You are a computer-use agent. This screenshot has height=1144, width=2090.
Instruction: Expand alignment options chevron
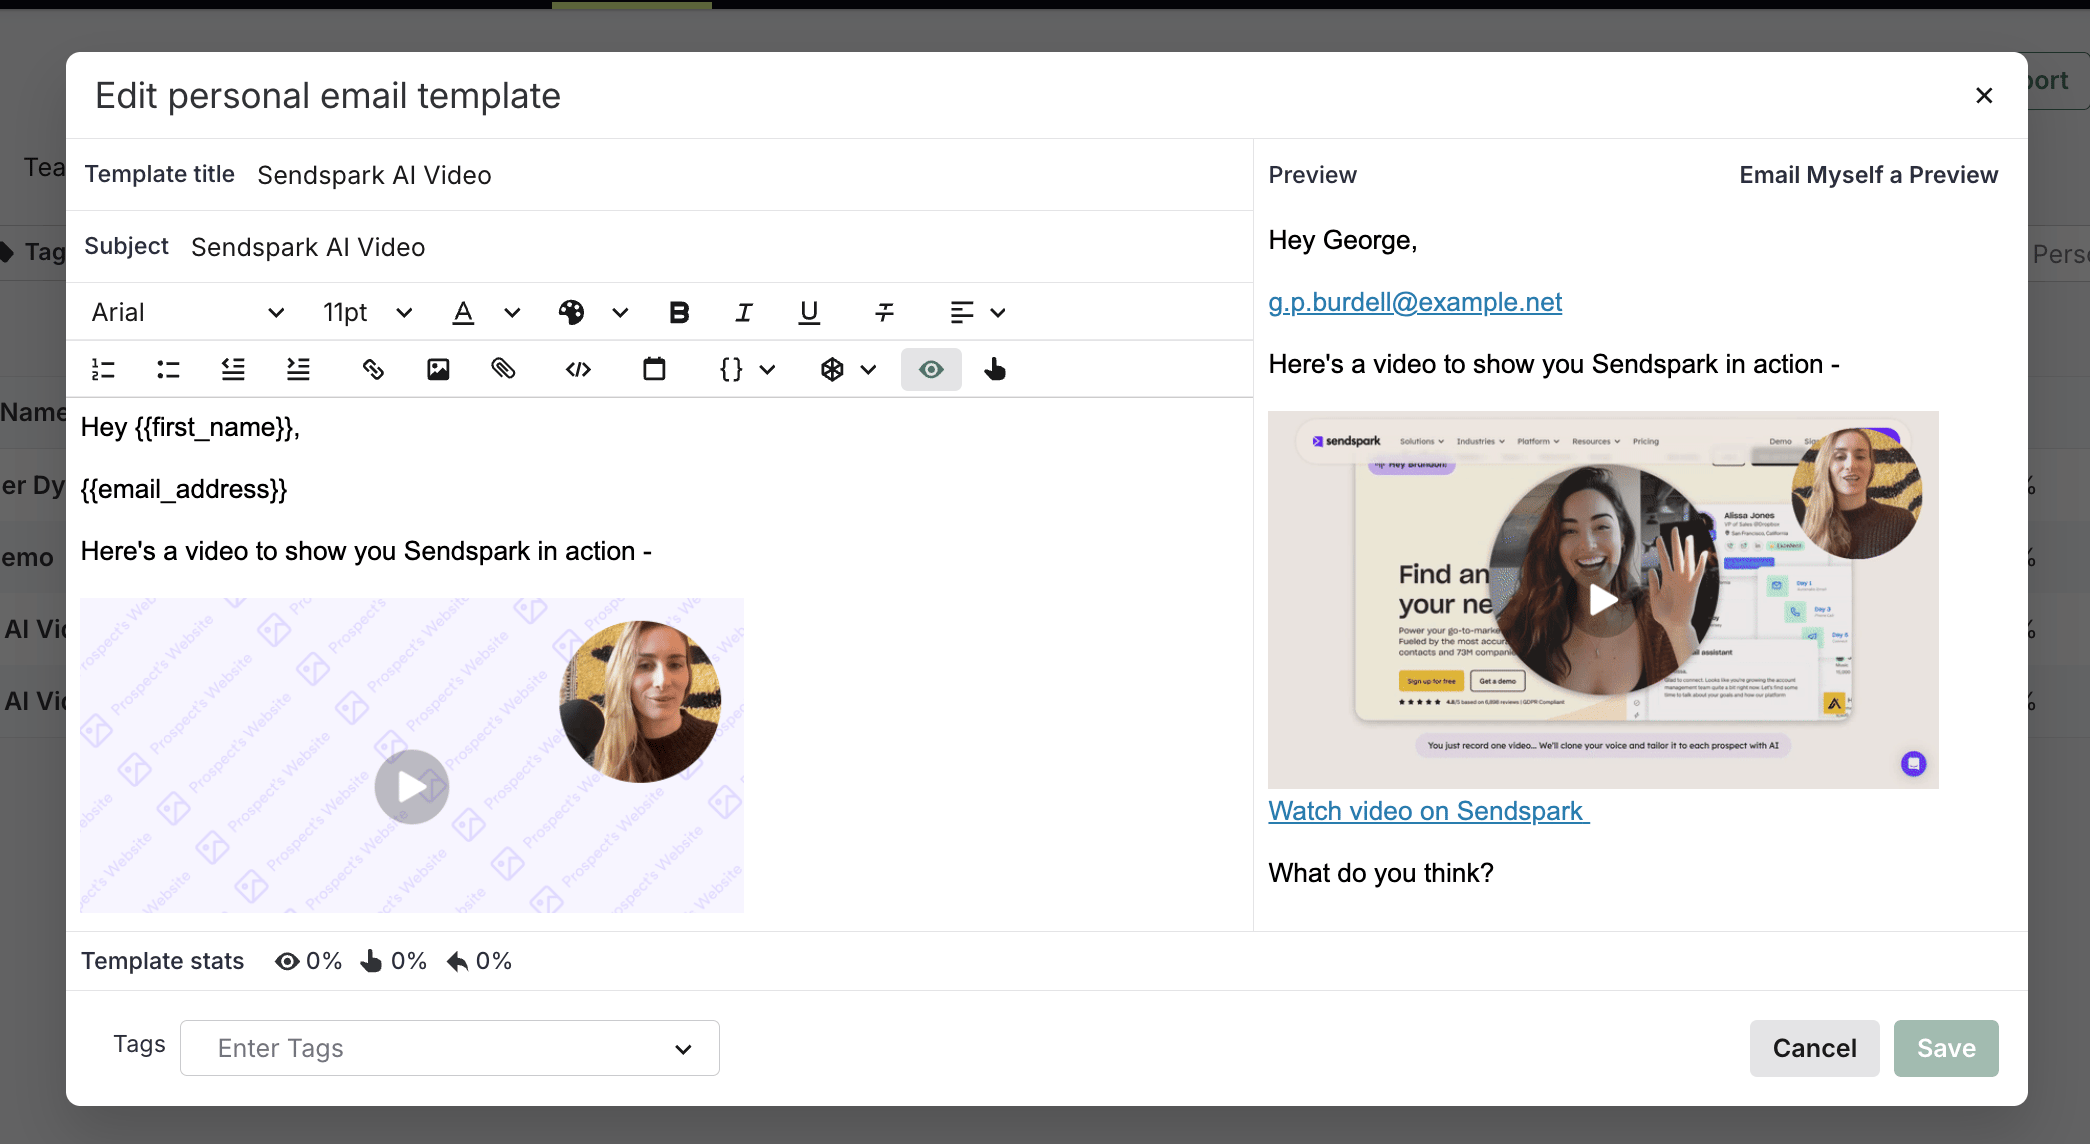pos(997,313)
